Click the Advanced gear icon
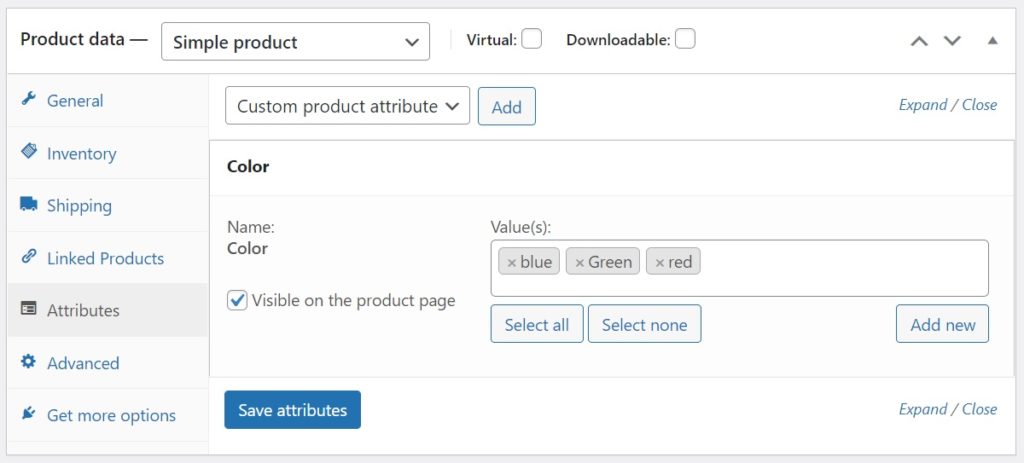 tap(28, 362)
